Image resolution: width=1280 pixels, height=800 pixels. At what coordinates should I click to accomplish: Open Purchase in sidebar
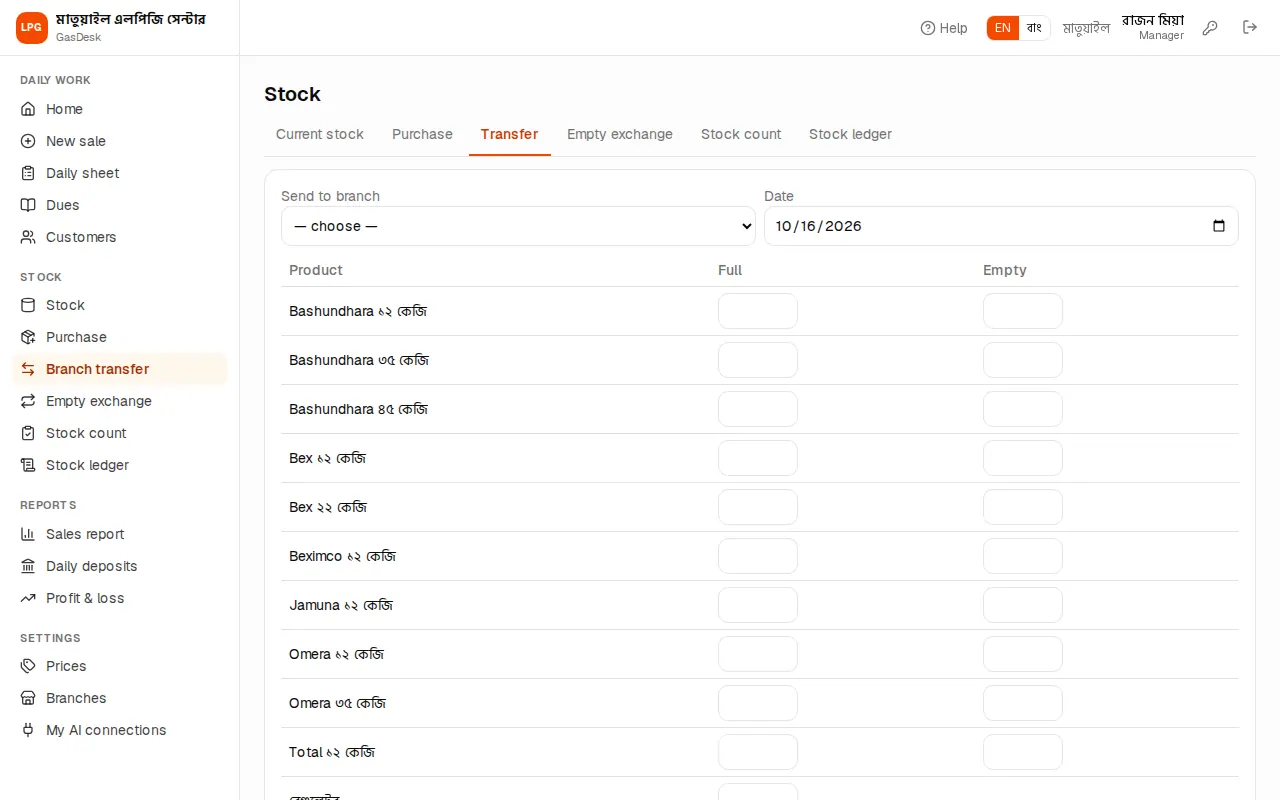(120, 337)
